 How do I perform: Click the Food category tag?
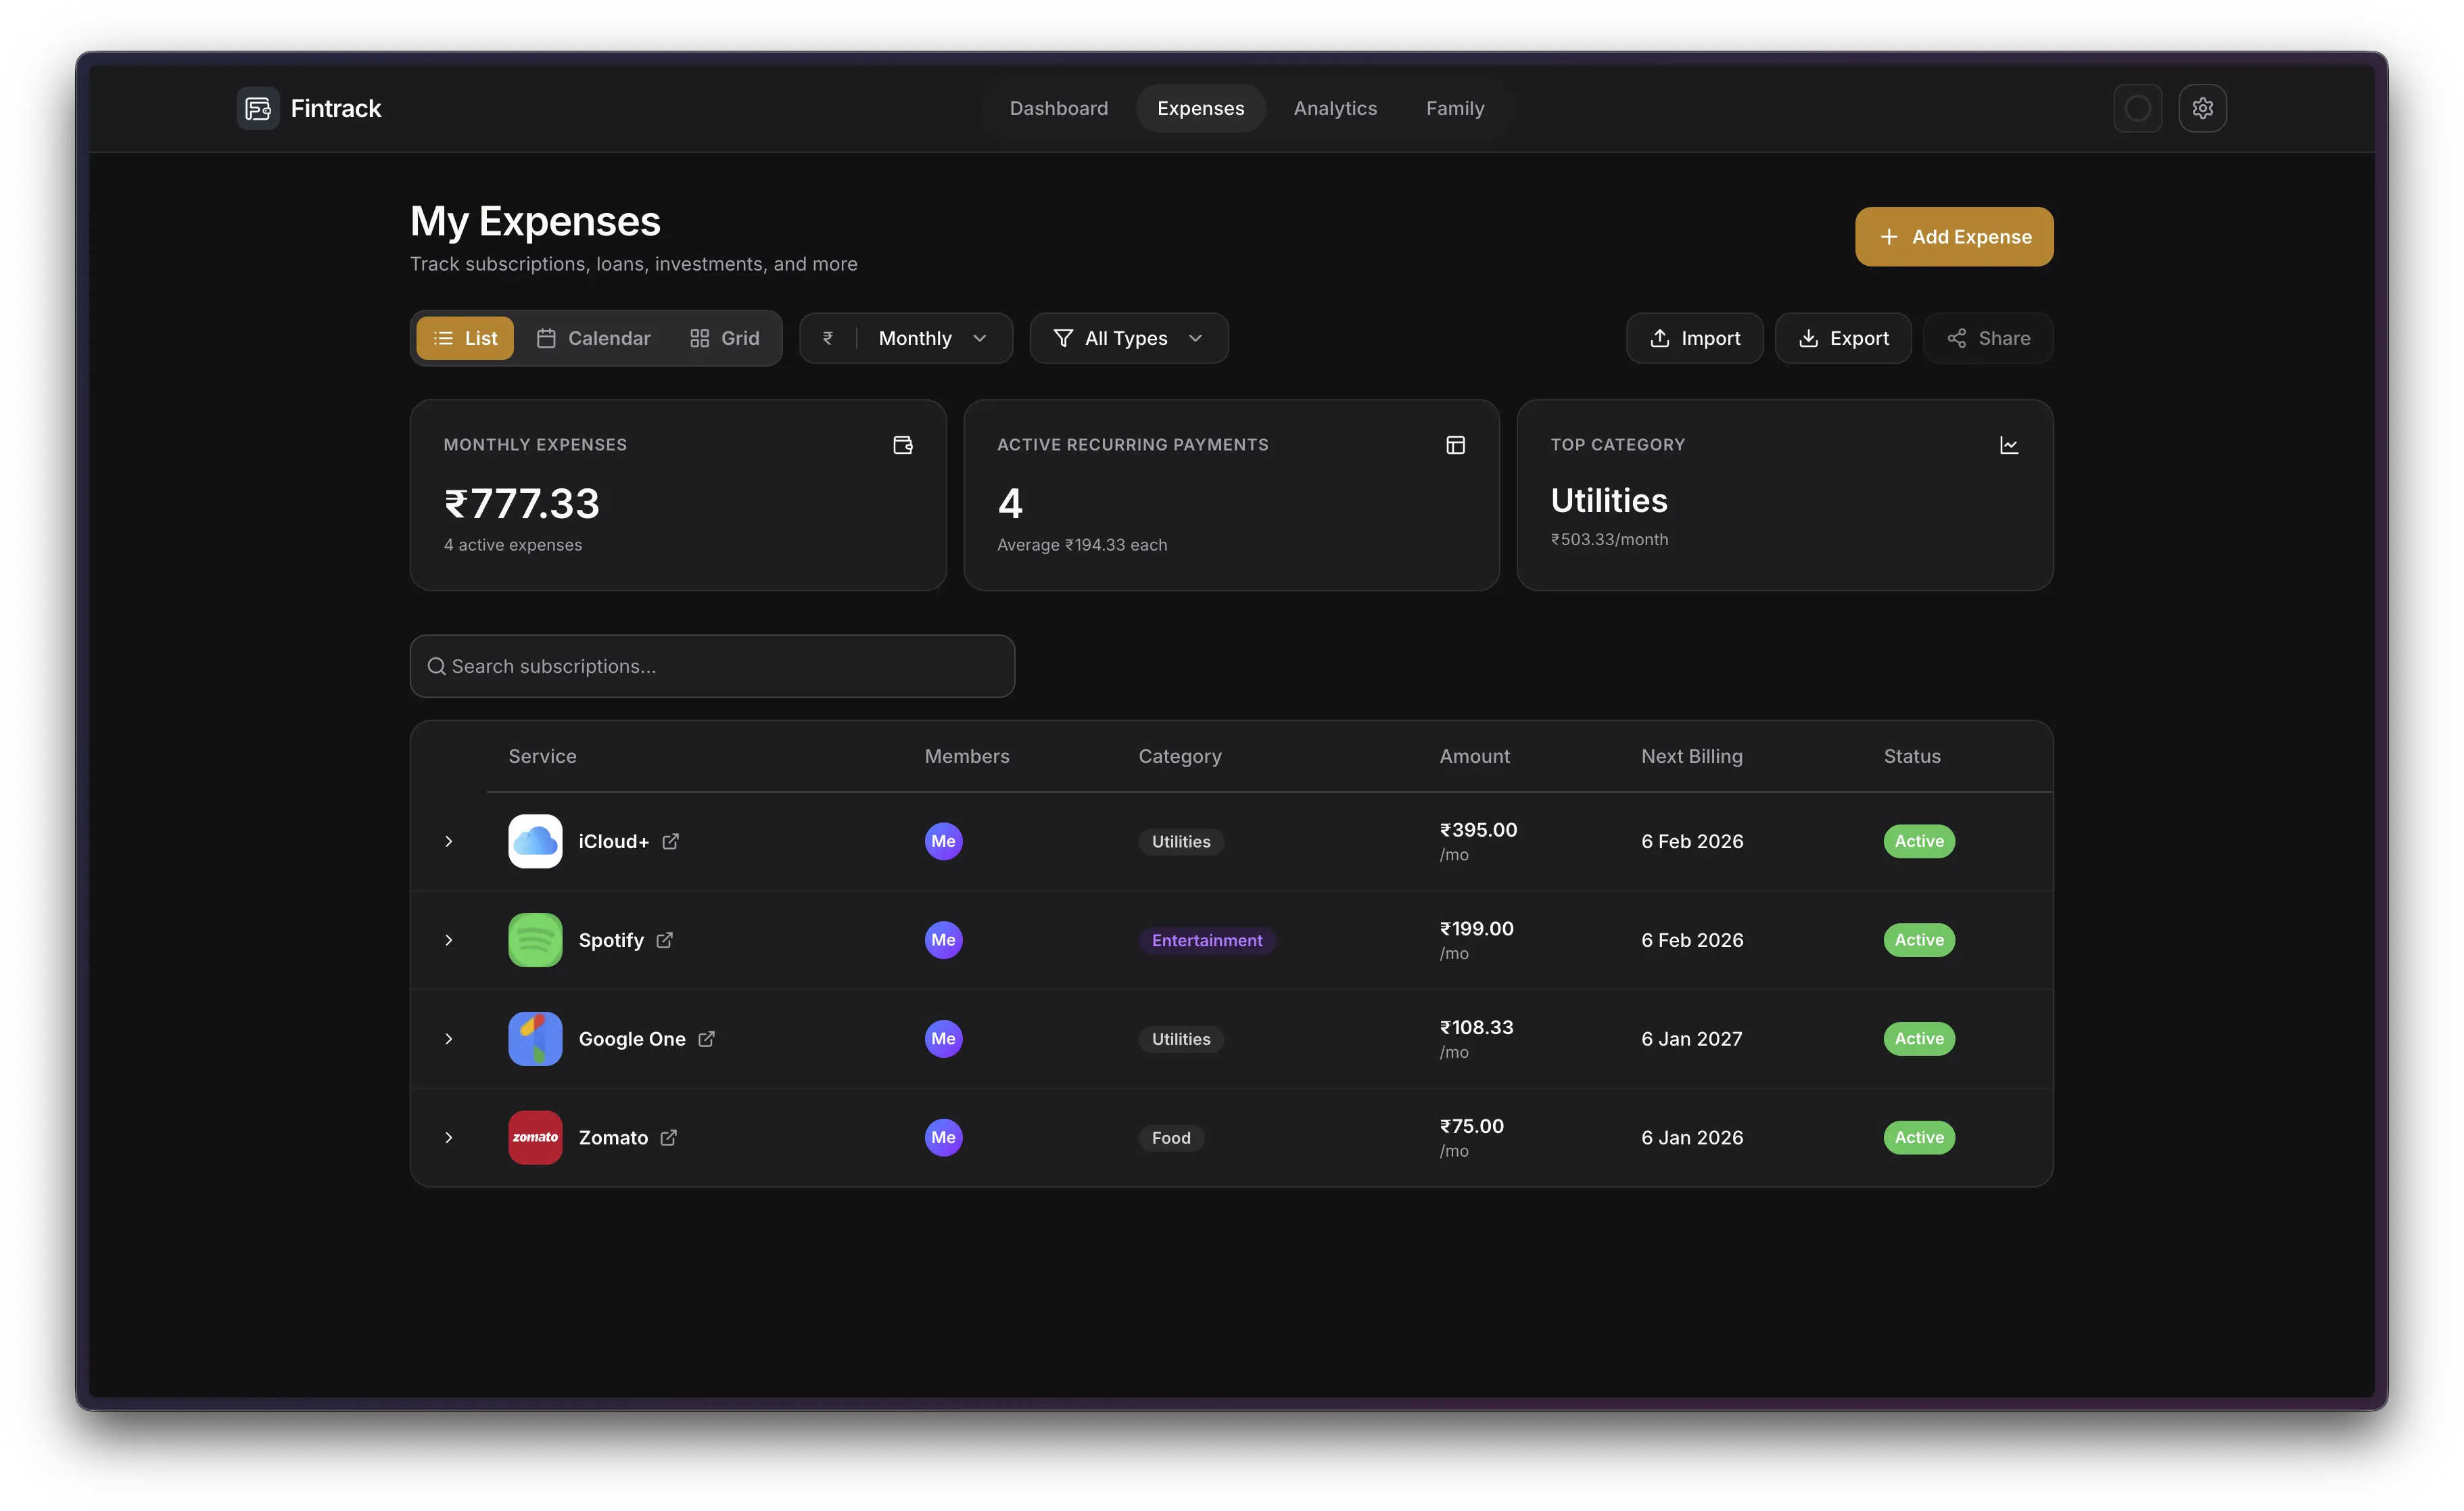(1171, 1138)
